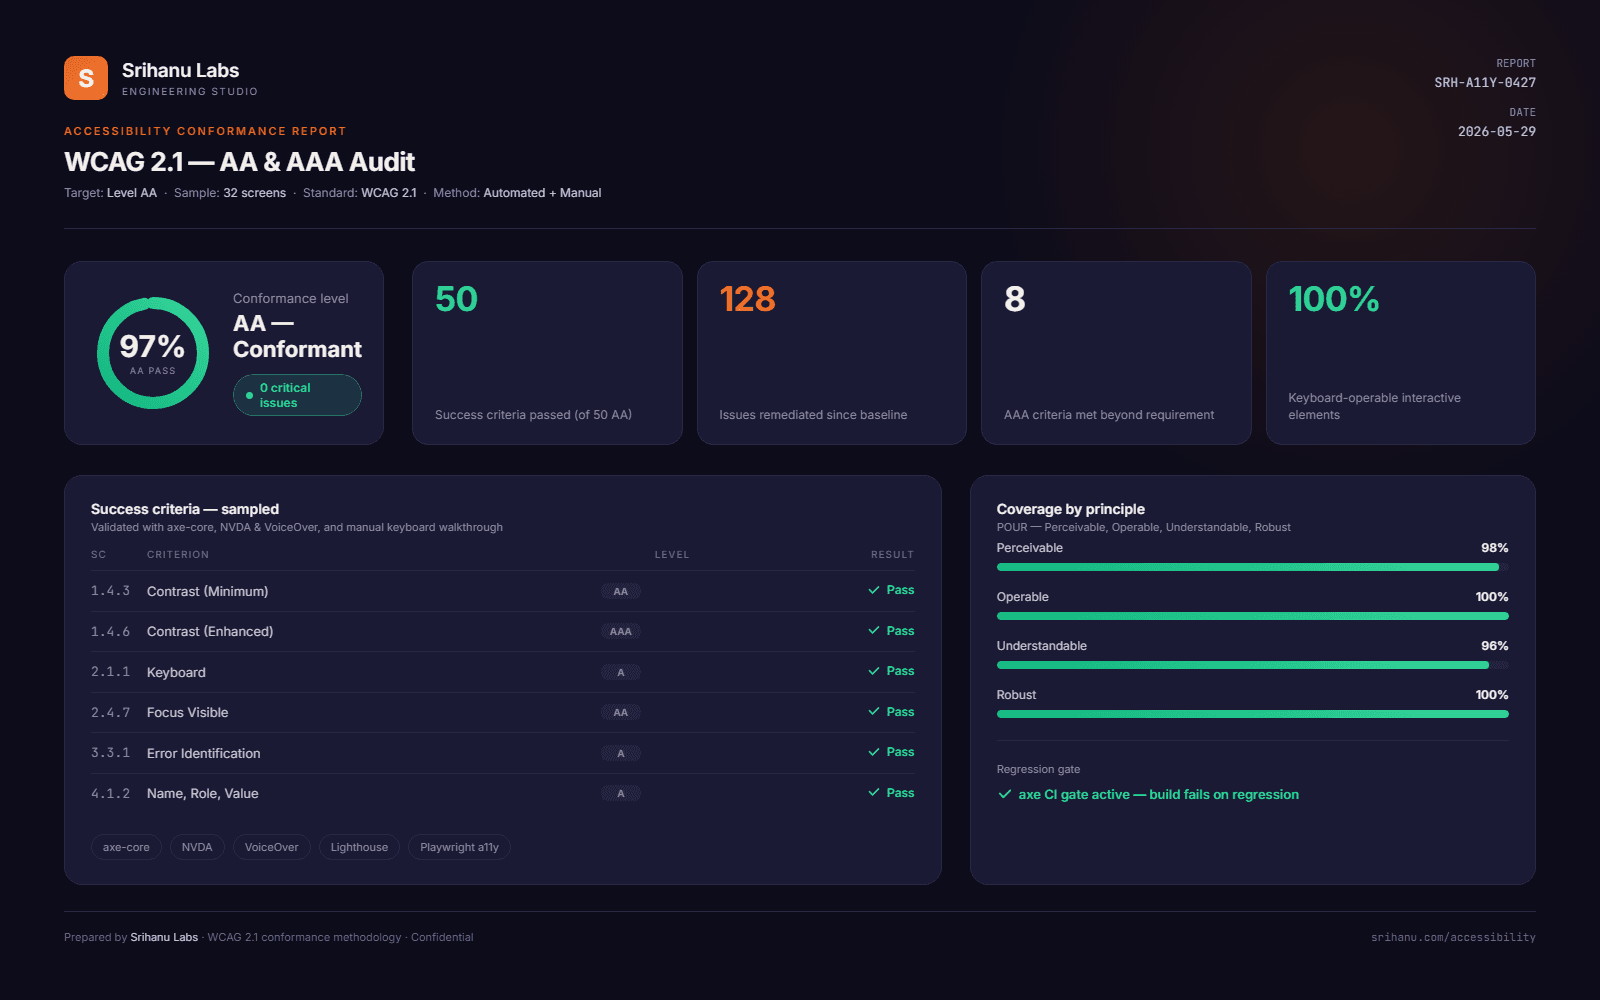Open the srihanu.com/accessibility footer link
Image resolution: width=1600 pixels, height=1000 pixels.
coord(1453,937)
